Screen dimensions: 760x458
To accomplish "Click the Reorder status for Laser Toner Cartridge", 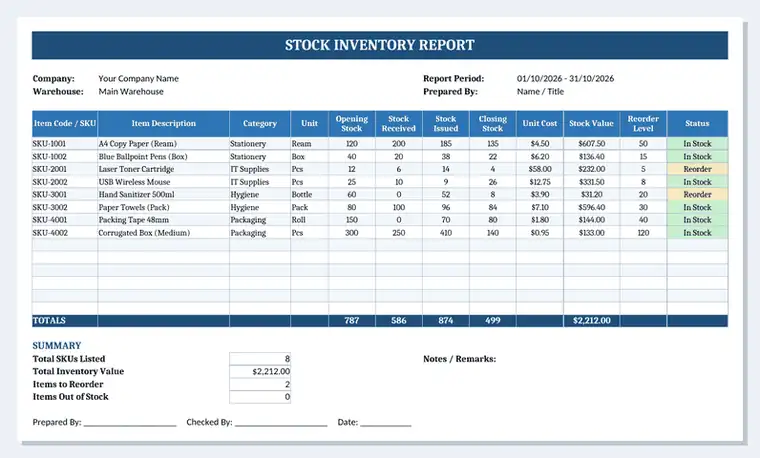I will 697,169.
